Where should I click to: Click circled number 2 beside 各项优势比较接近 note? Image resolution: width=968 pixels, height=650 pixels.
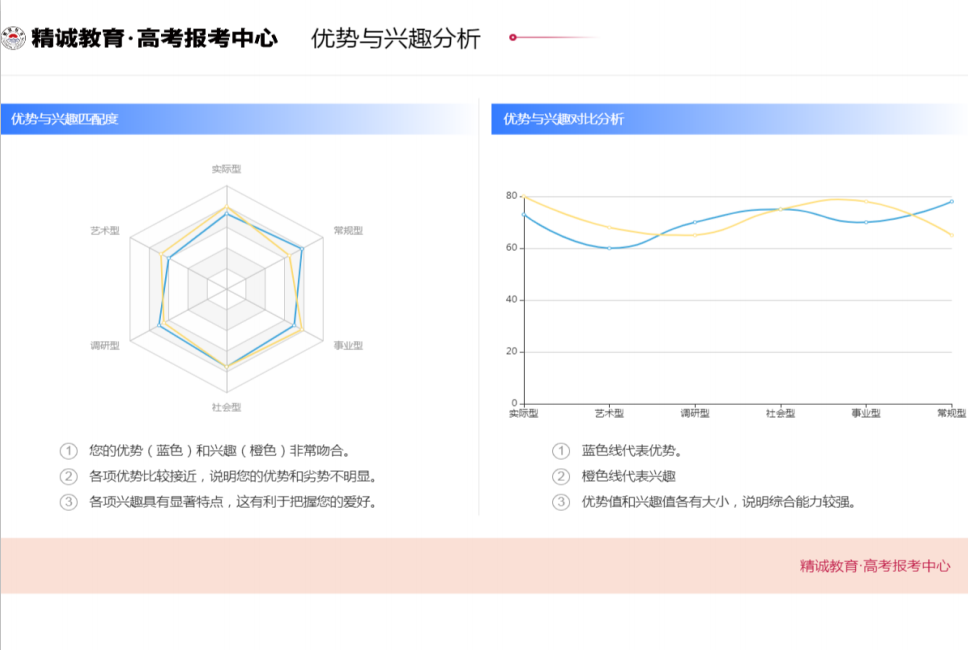[x=68, y=477]
